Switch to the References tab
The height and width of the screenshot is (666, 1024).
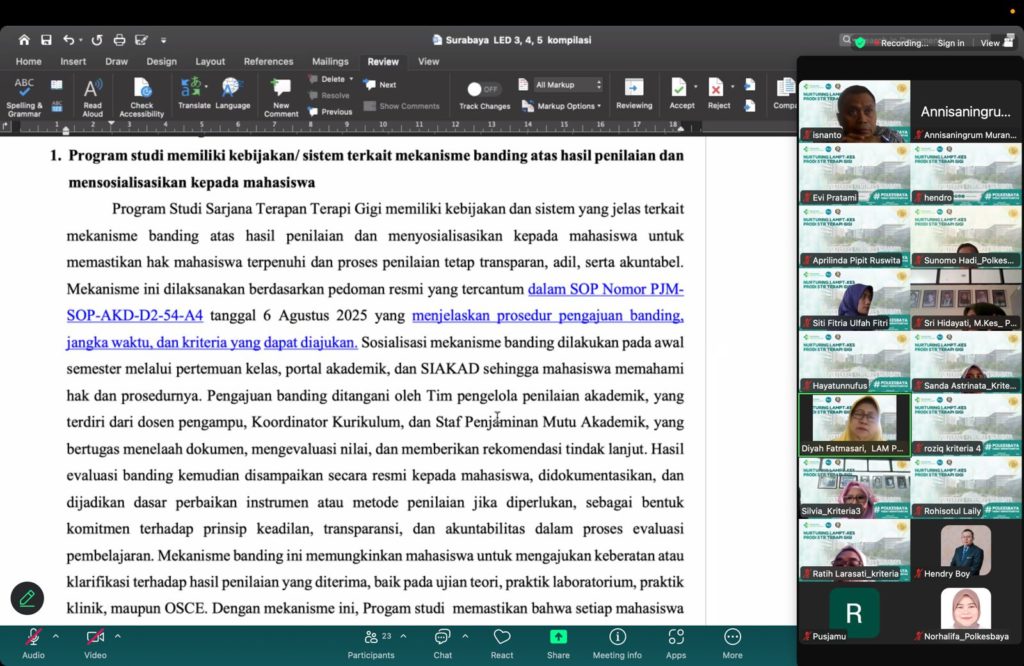tap(268, 61)
